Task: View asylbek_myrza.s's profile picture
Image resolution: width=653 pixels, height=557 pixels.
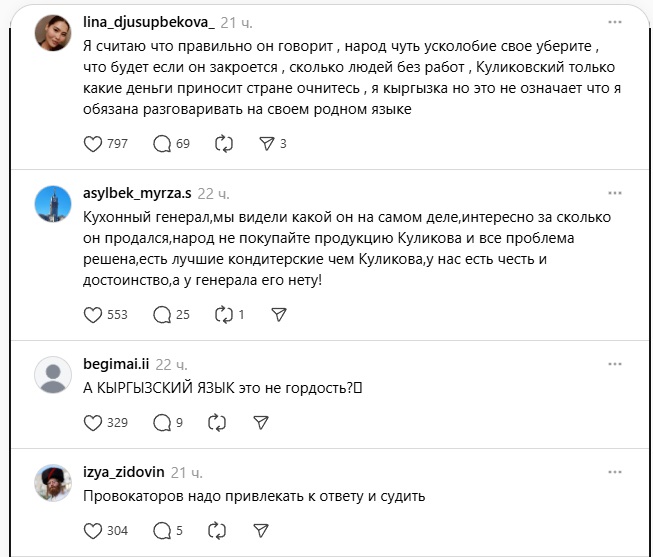Action: click(x=52, y=207)
